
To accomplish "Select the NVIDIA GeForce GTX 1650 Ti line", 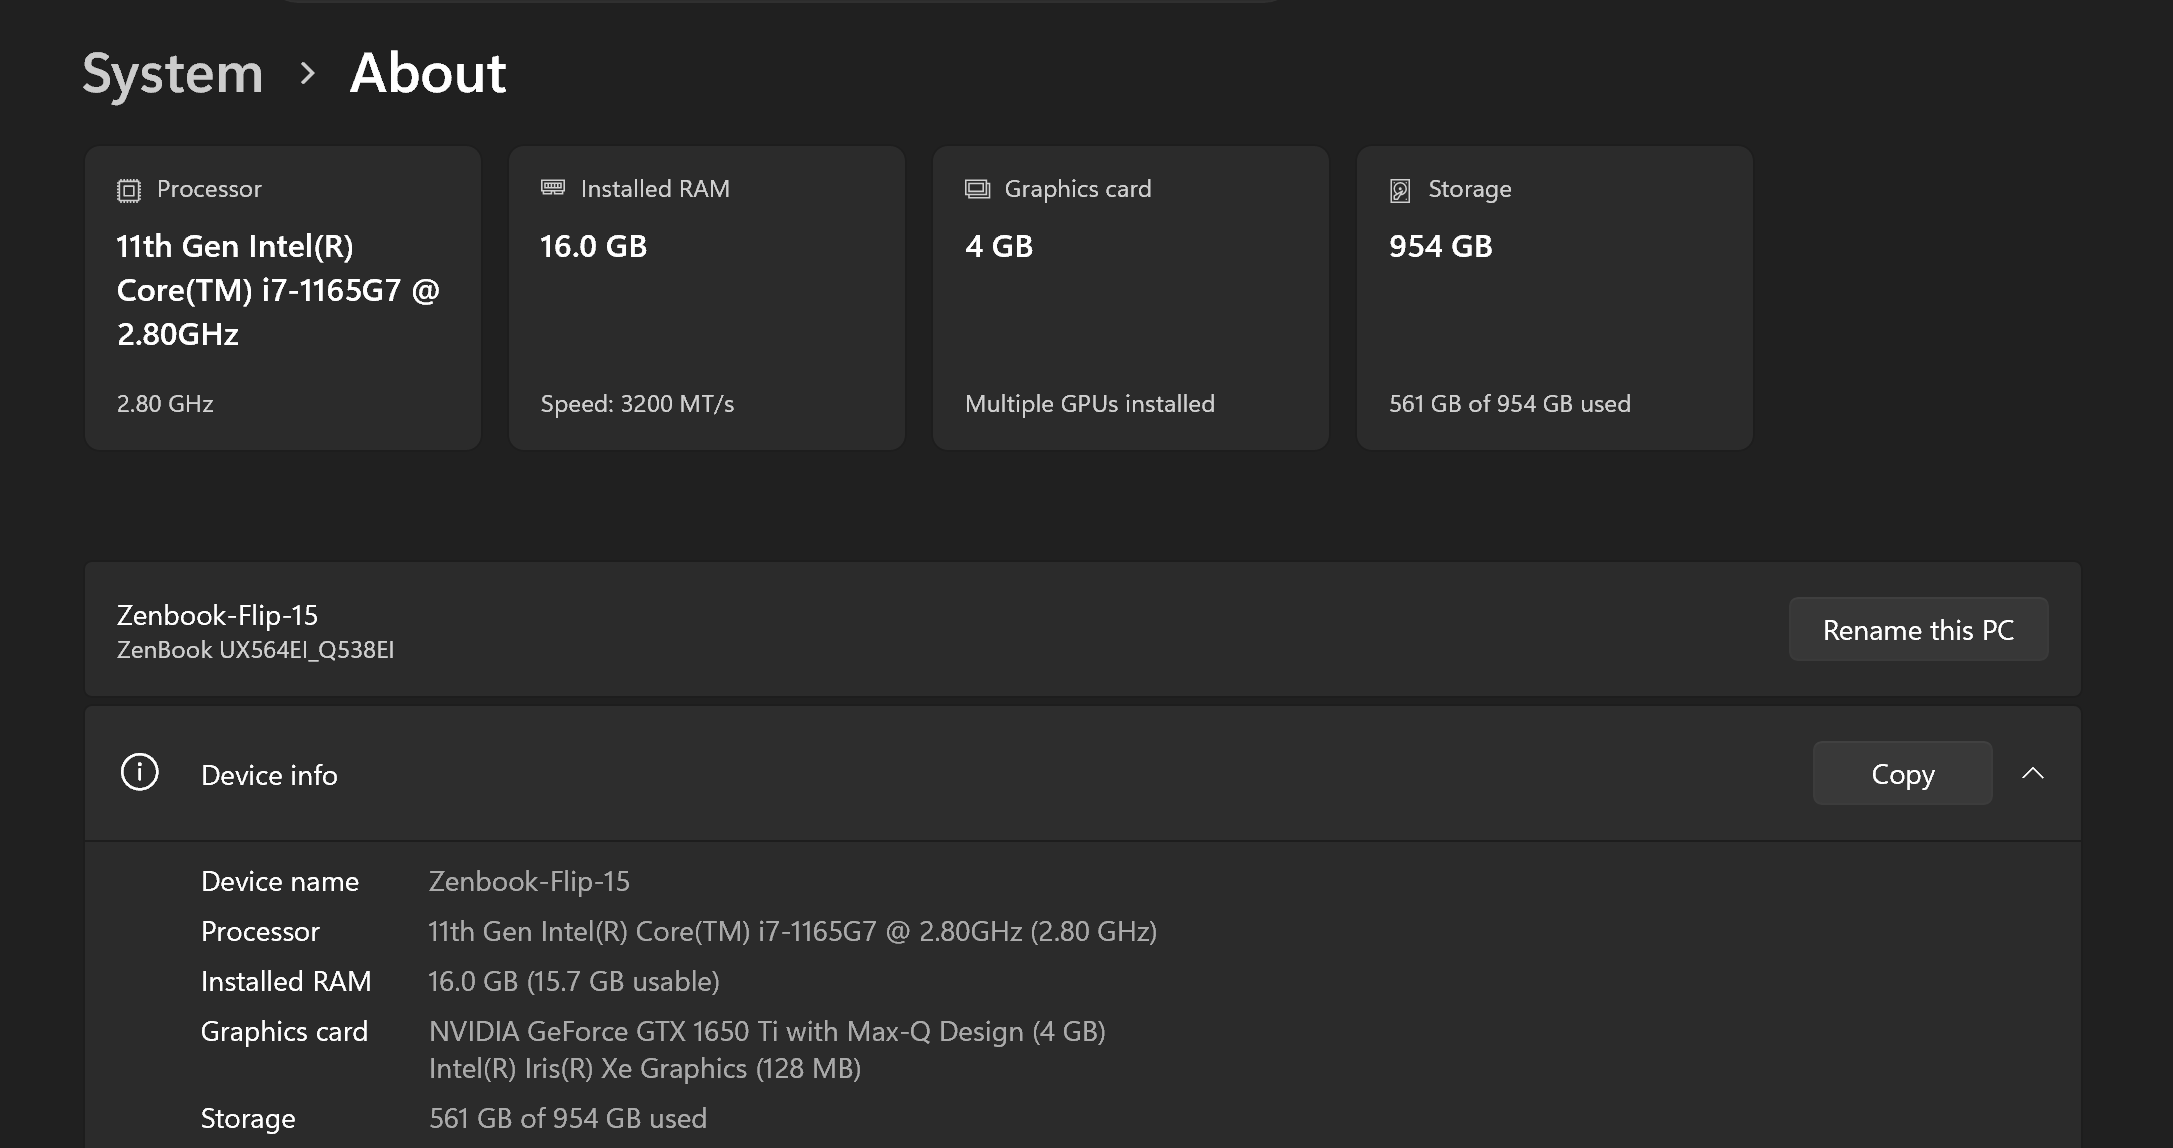I will coord(767,1031).
